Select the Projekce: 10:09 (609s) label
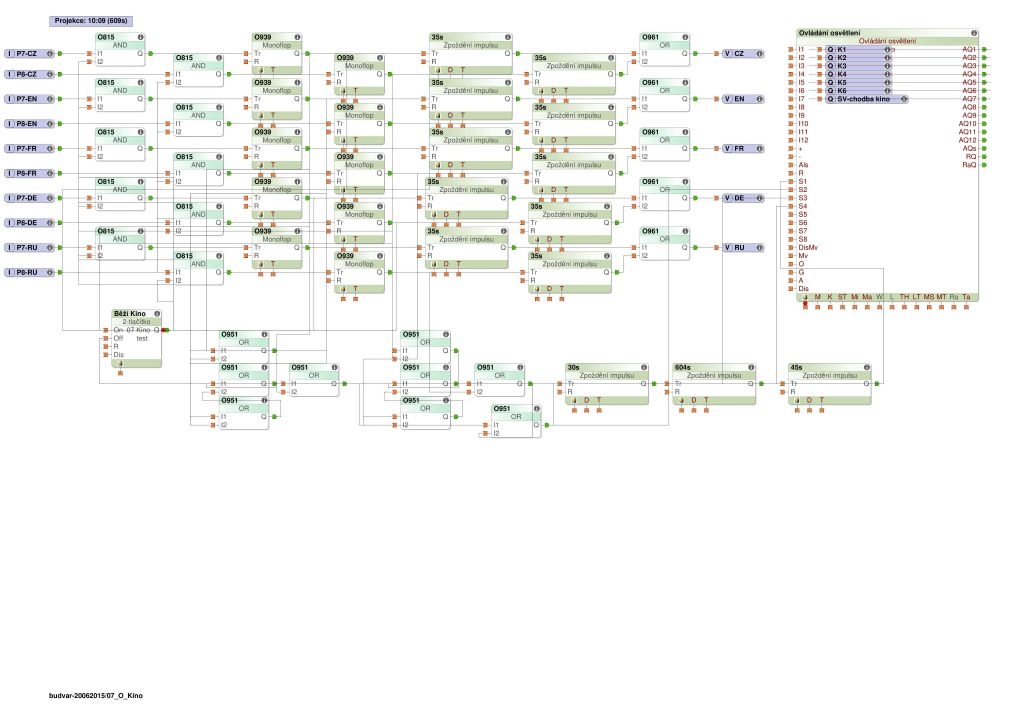 pyautogui.click(x=91, y=21)
